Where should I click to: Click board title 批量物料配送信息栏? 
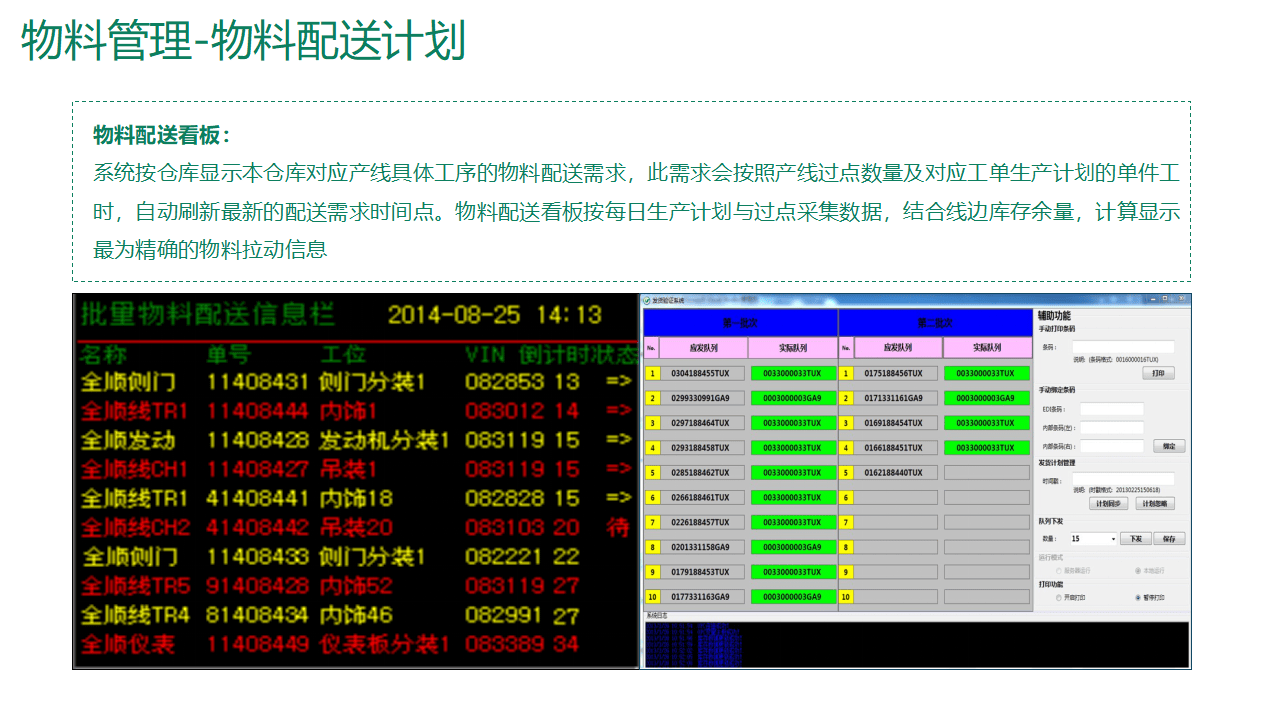point(208,314)
